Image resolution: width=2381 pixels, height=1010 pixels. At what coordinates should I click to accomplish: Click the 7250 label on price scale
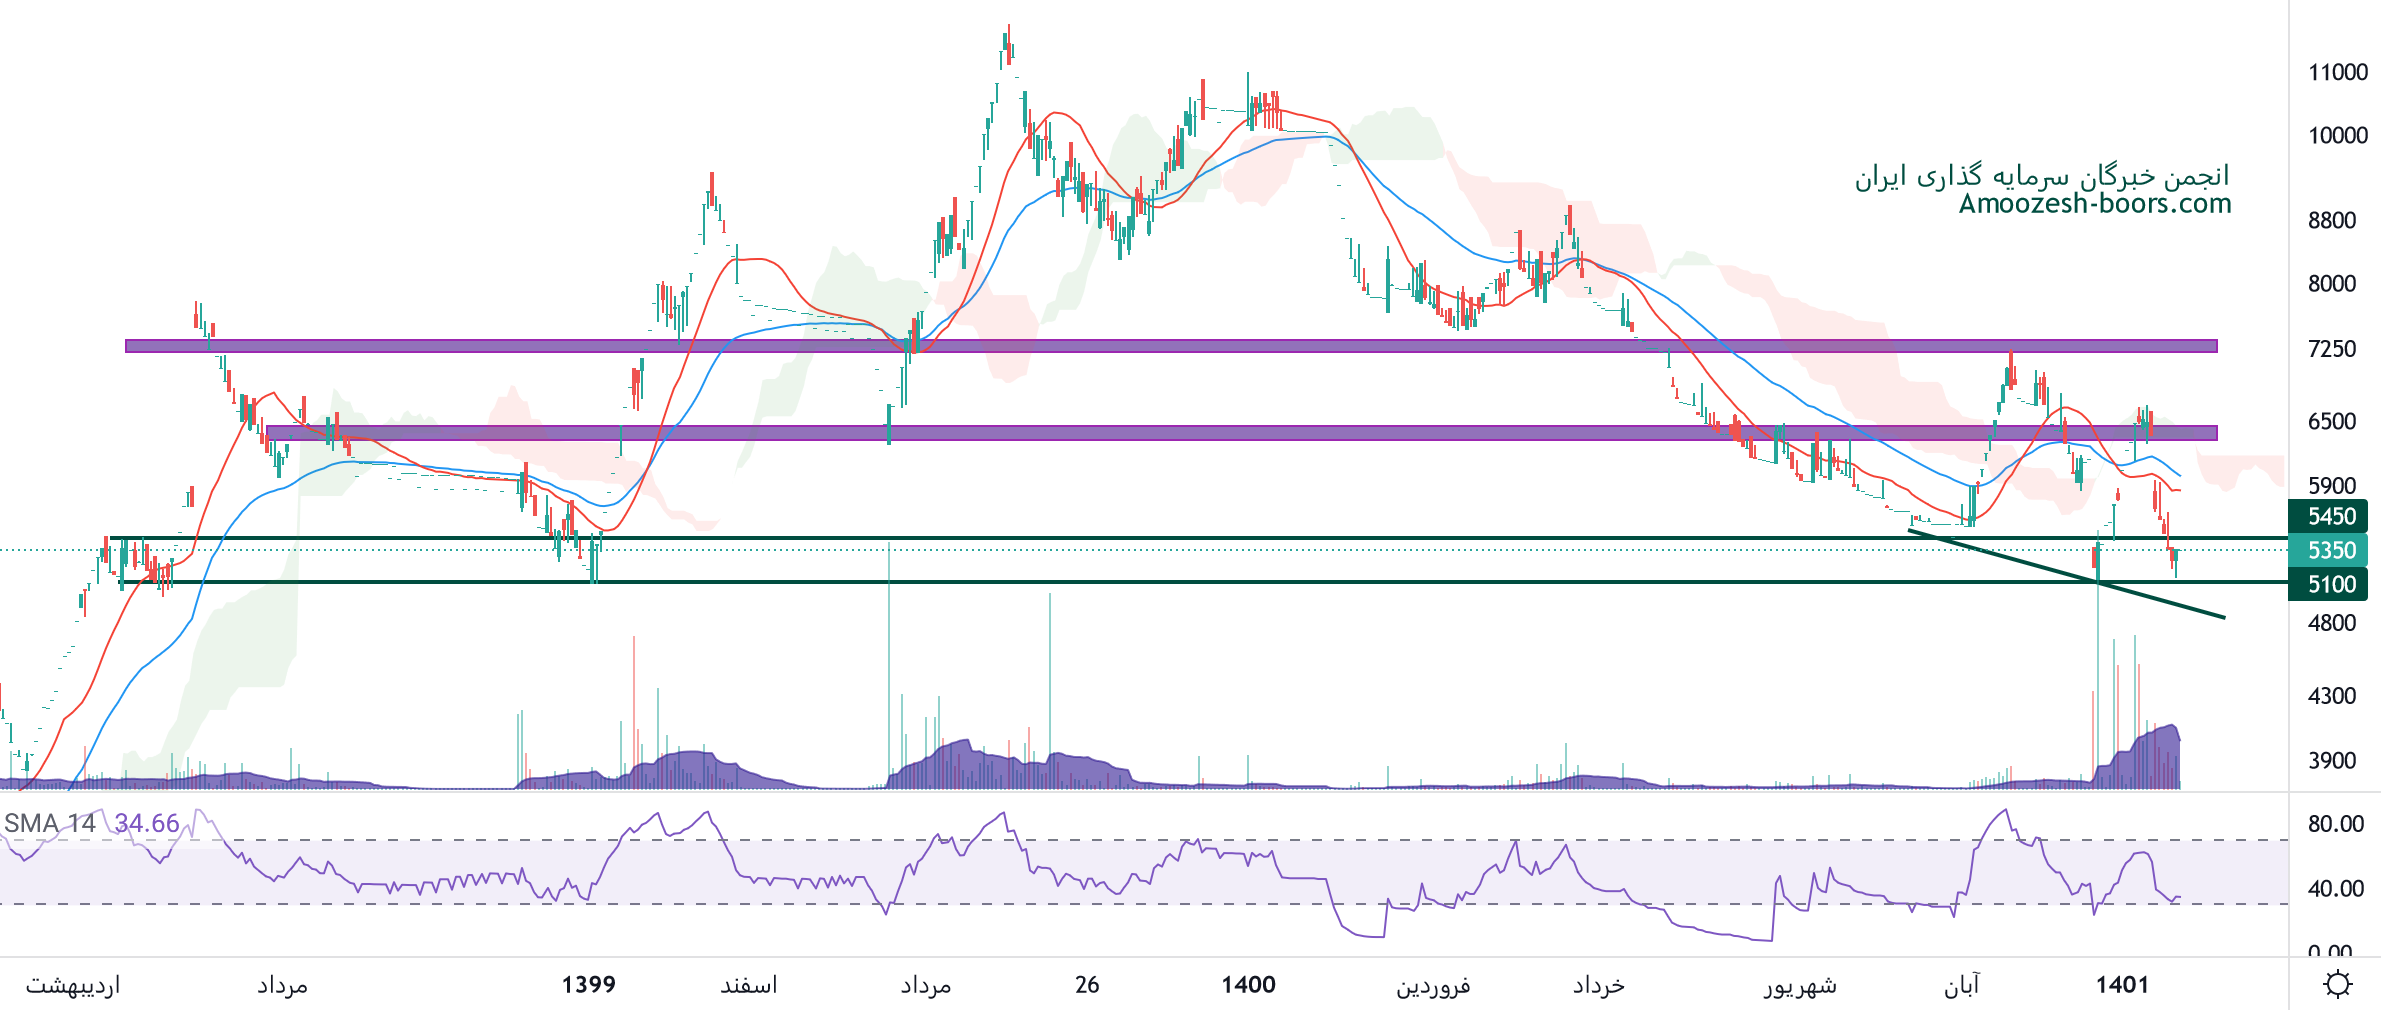click(x=2331, y=349)
